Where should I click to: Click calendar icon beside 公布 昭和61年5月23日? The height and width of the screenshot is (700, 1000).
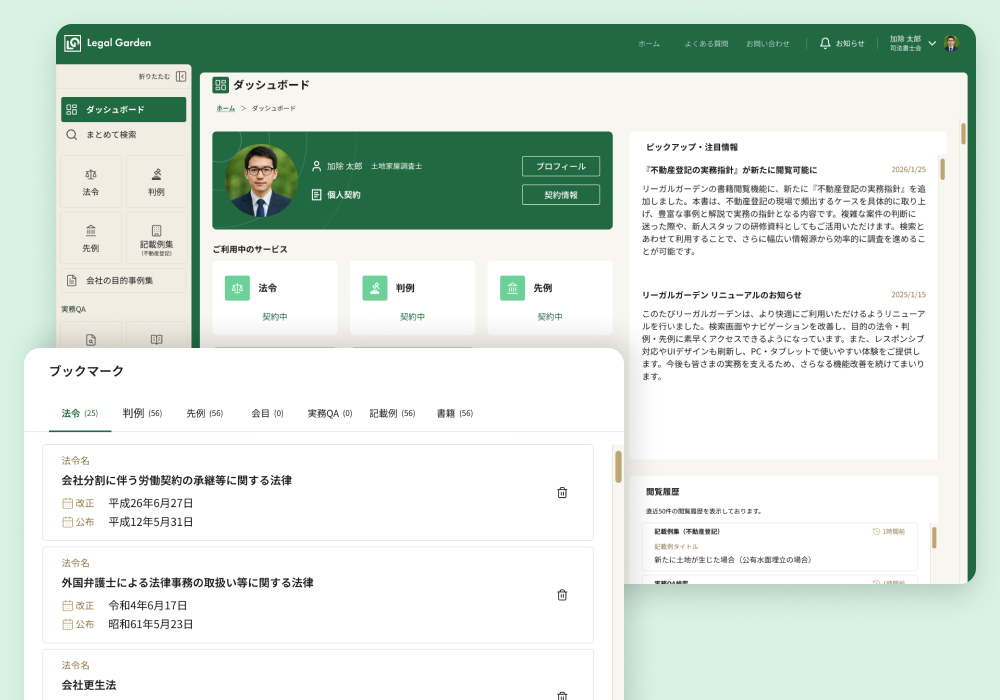68,624
